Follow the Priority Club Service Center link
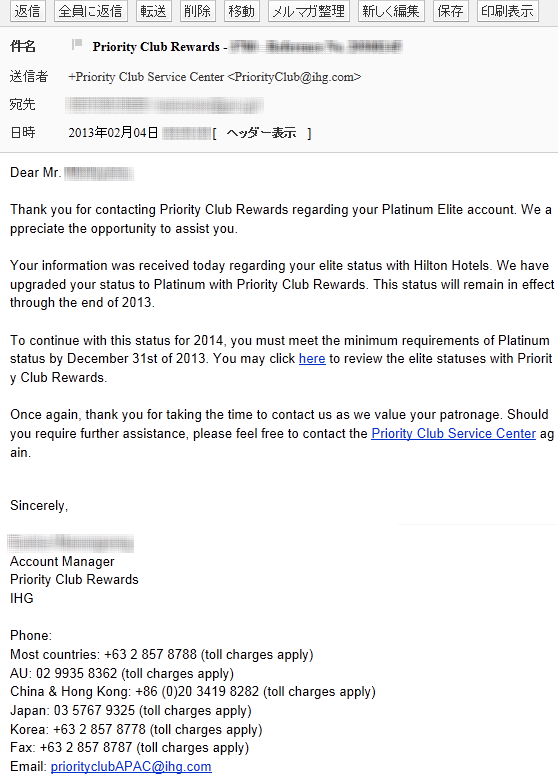Screen dimensions: 558x781 point(453,433)
